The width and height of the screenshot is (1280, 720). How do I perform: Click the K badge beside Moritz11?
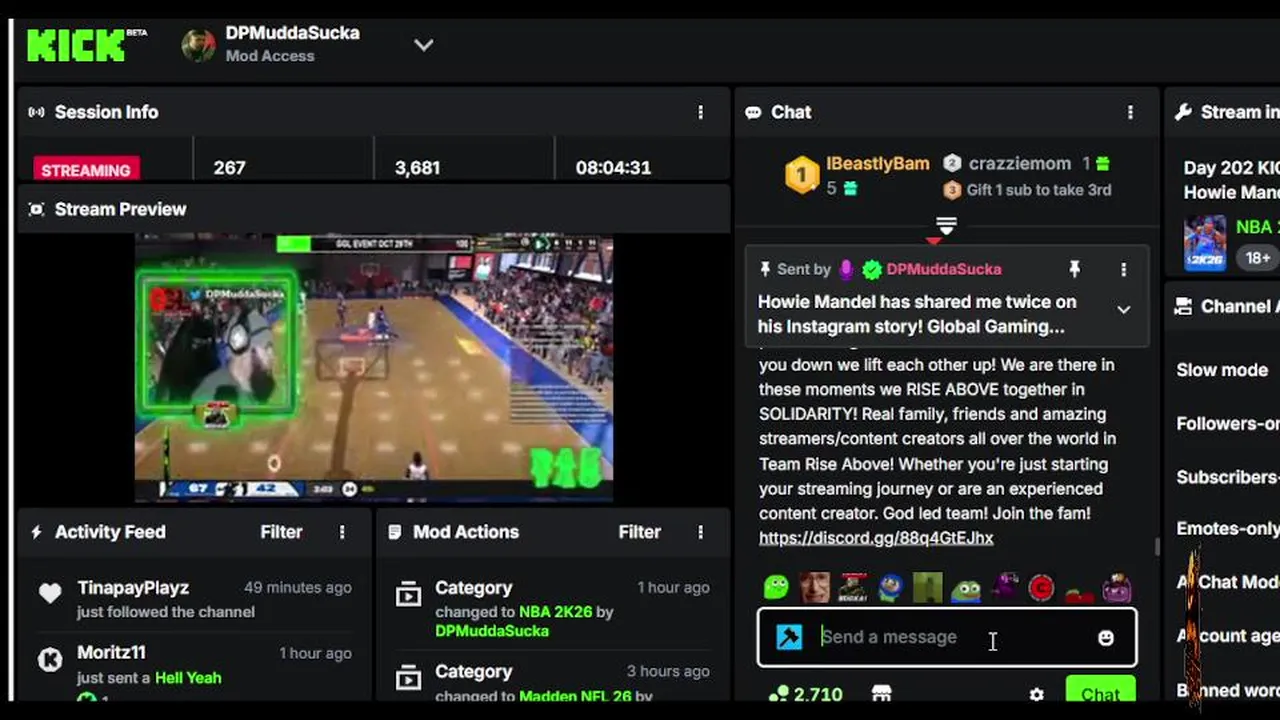50,659
